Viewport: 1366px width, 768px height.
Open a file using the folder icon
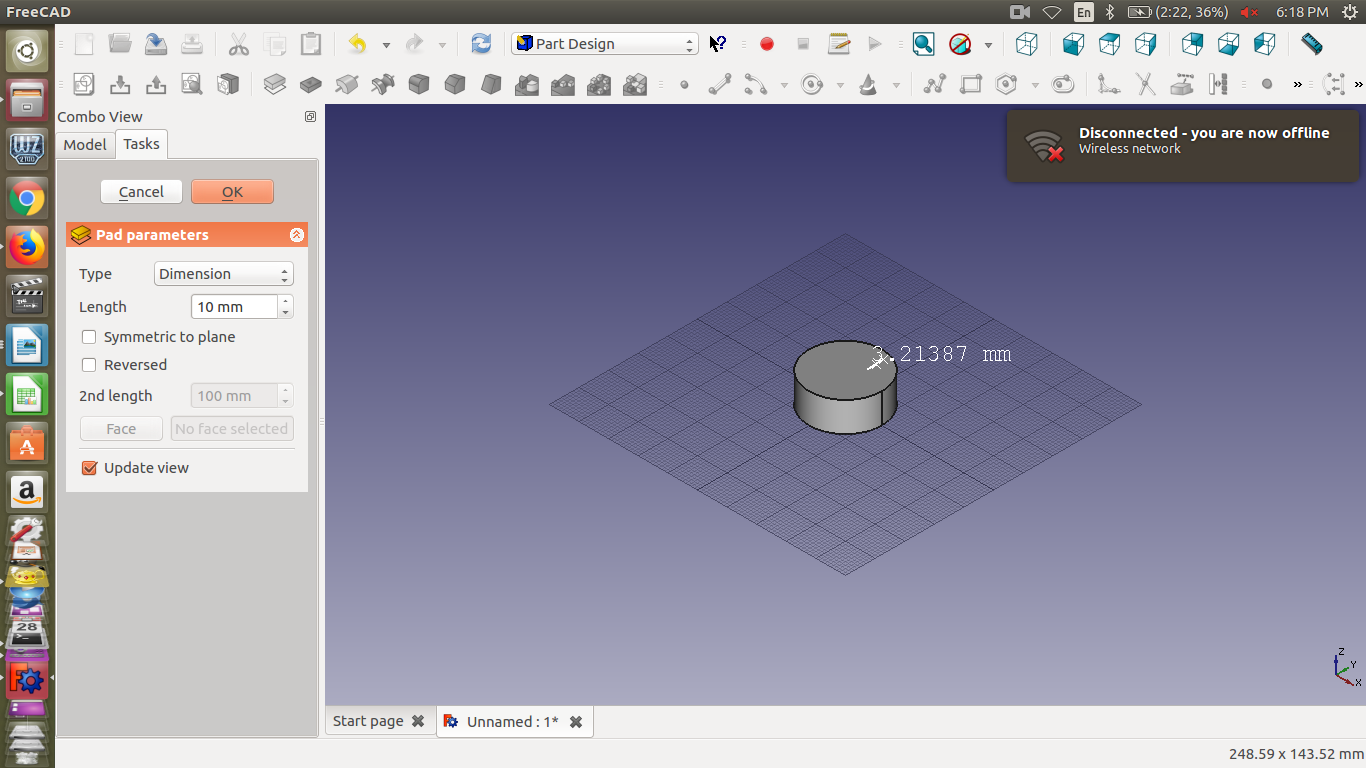click(120, 44)
